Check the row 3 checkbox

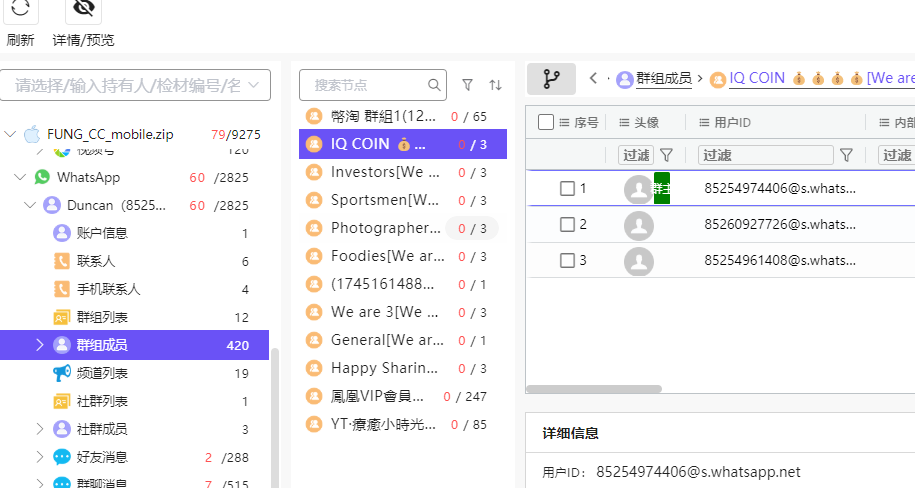tap(567, 260)
